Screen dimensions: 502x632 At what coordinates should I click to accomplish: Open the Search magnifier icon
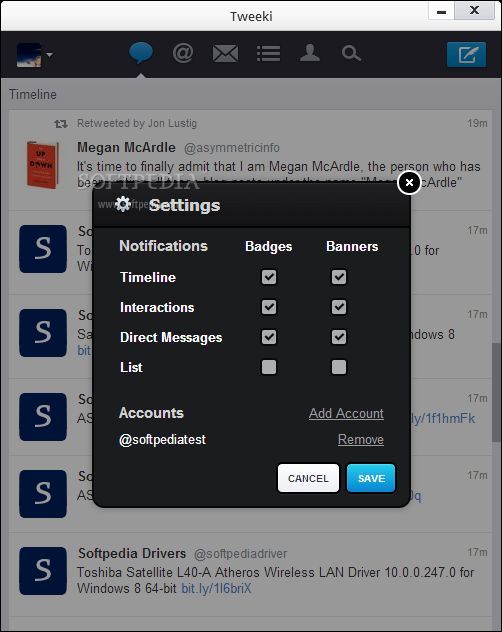point(351,53)
